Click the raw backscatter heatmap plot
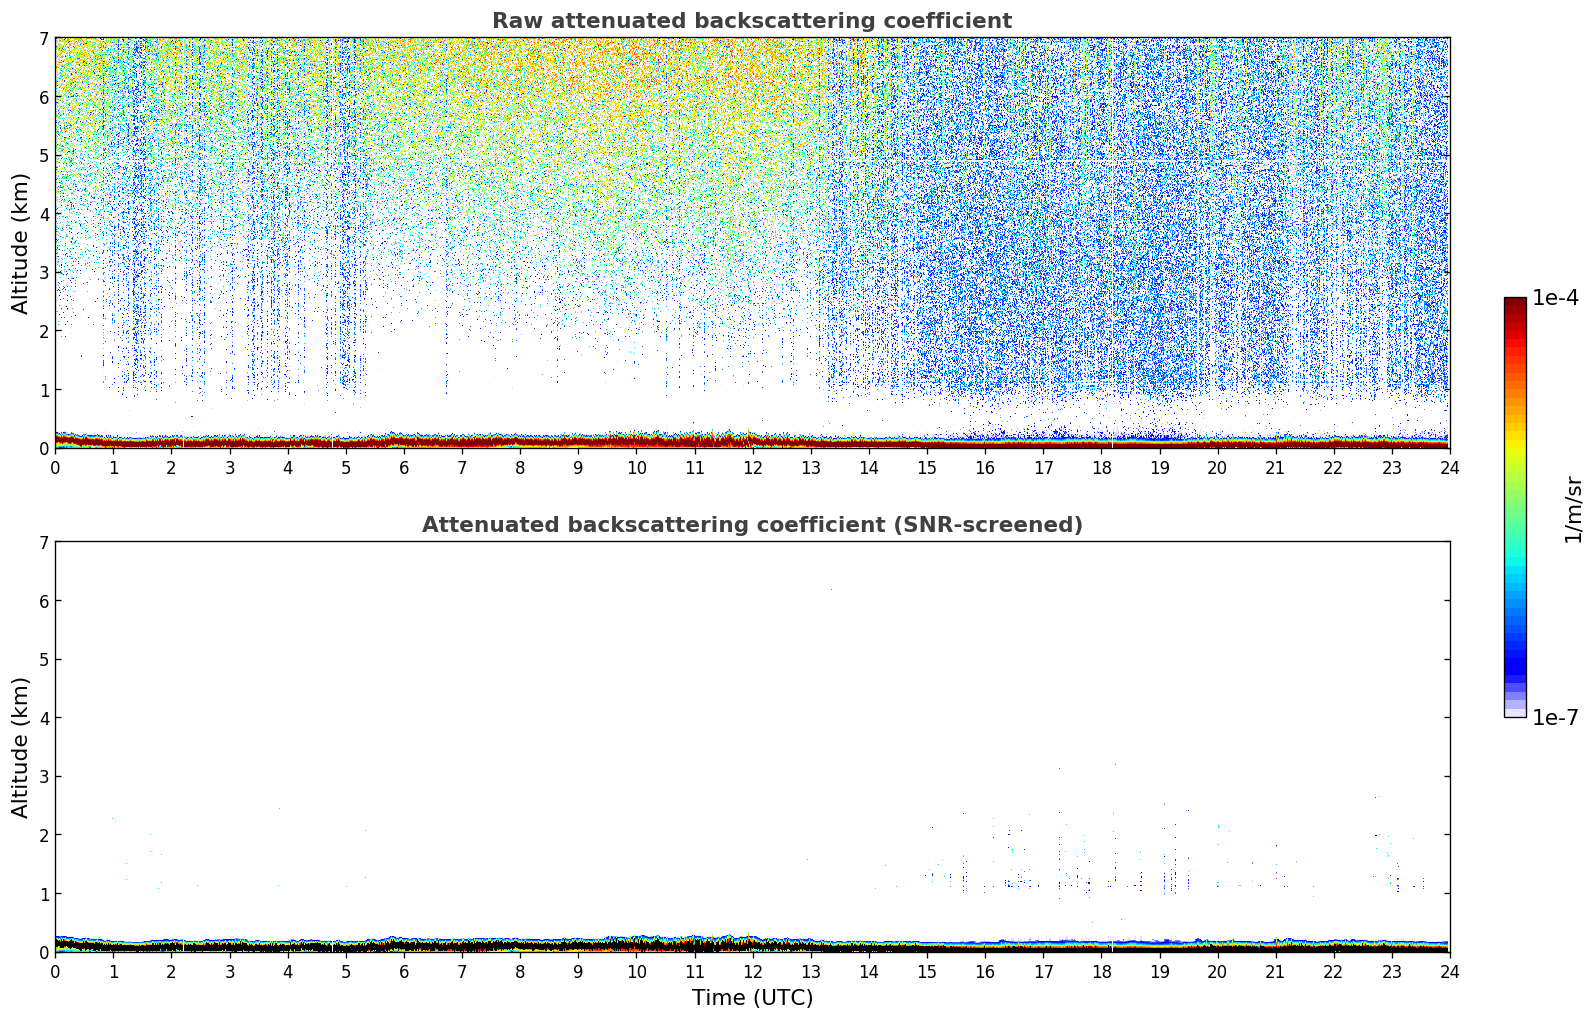The height and width of the screenshot is (1020, 1595). pyautogui.click(x=752, y=243)
